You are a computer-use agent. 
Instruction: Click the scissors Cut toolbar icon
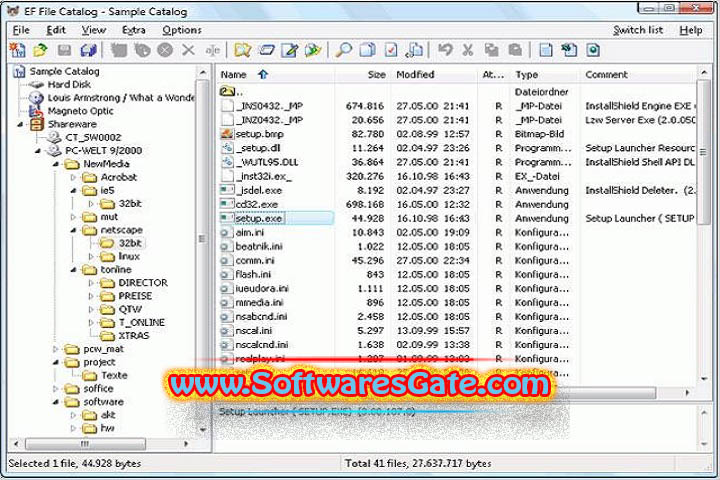[x=468, y=50]
